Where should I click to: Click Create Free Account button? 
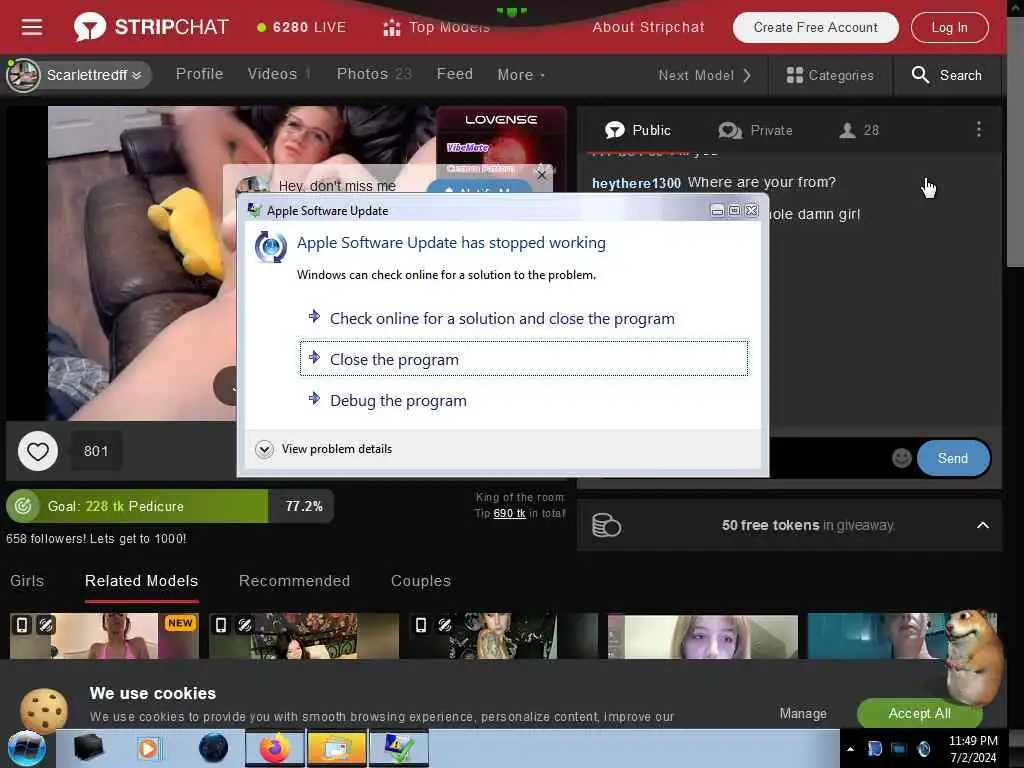pos(815,27)
